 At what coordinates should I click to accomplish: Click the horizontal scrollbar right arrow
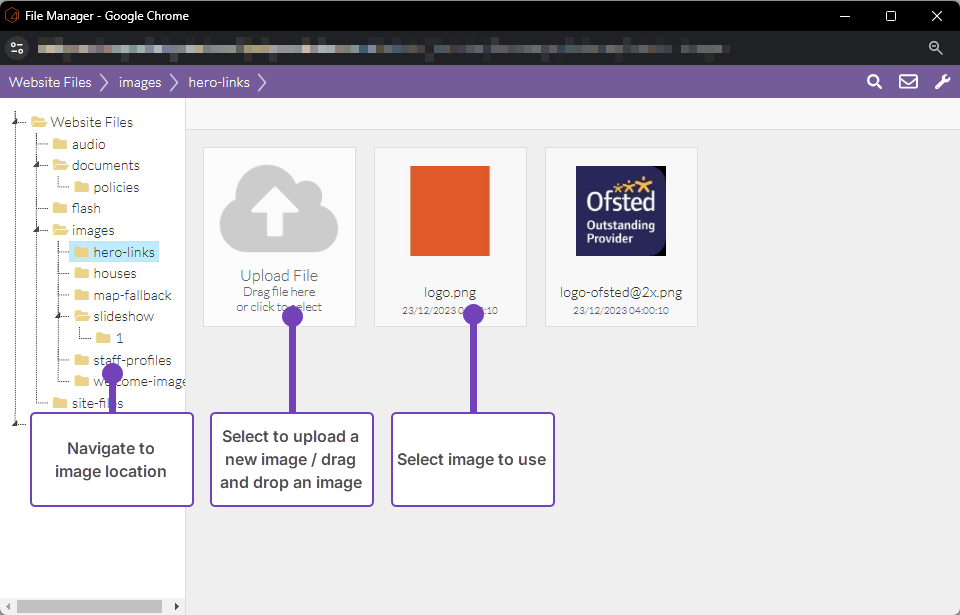(x=177, y=606)
